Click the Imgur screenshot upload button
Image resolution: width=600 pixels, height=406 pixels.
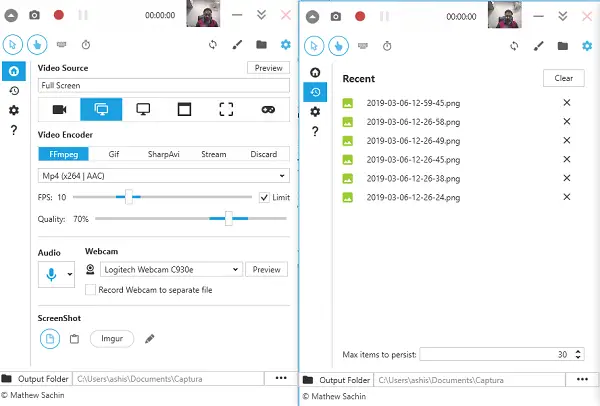pyautogui.click(x=112, y=339)
